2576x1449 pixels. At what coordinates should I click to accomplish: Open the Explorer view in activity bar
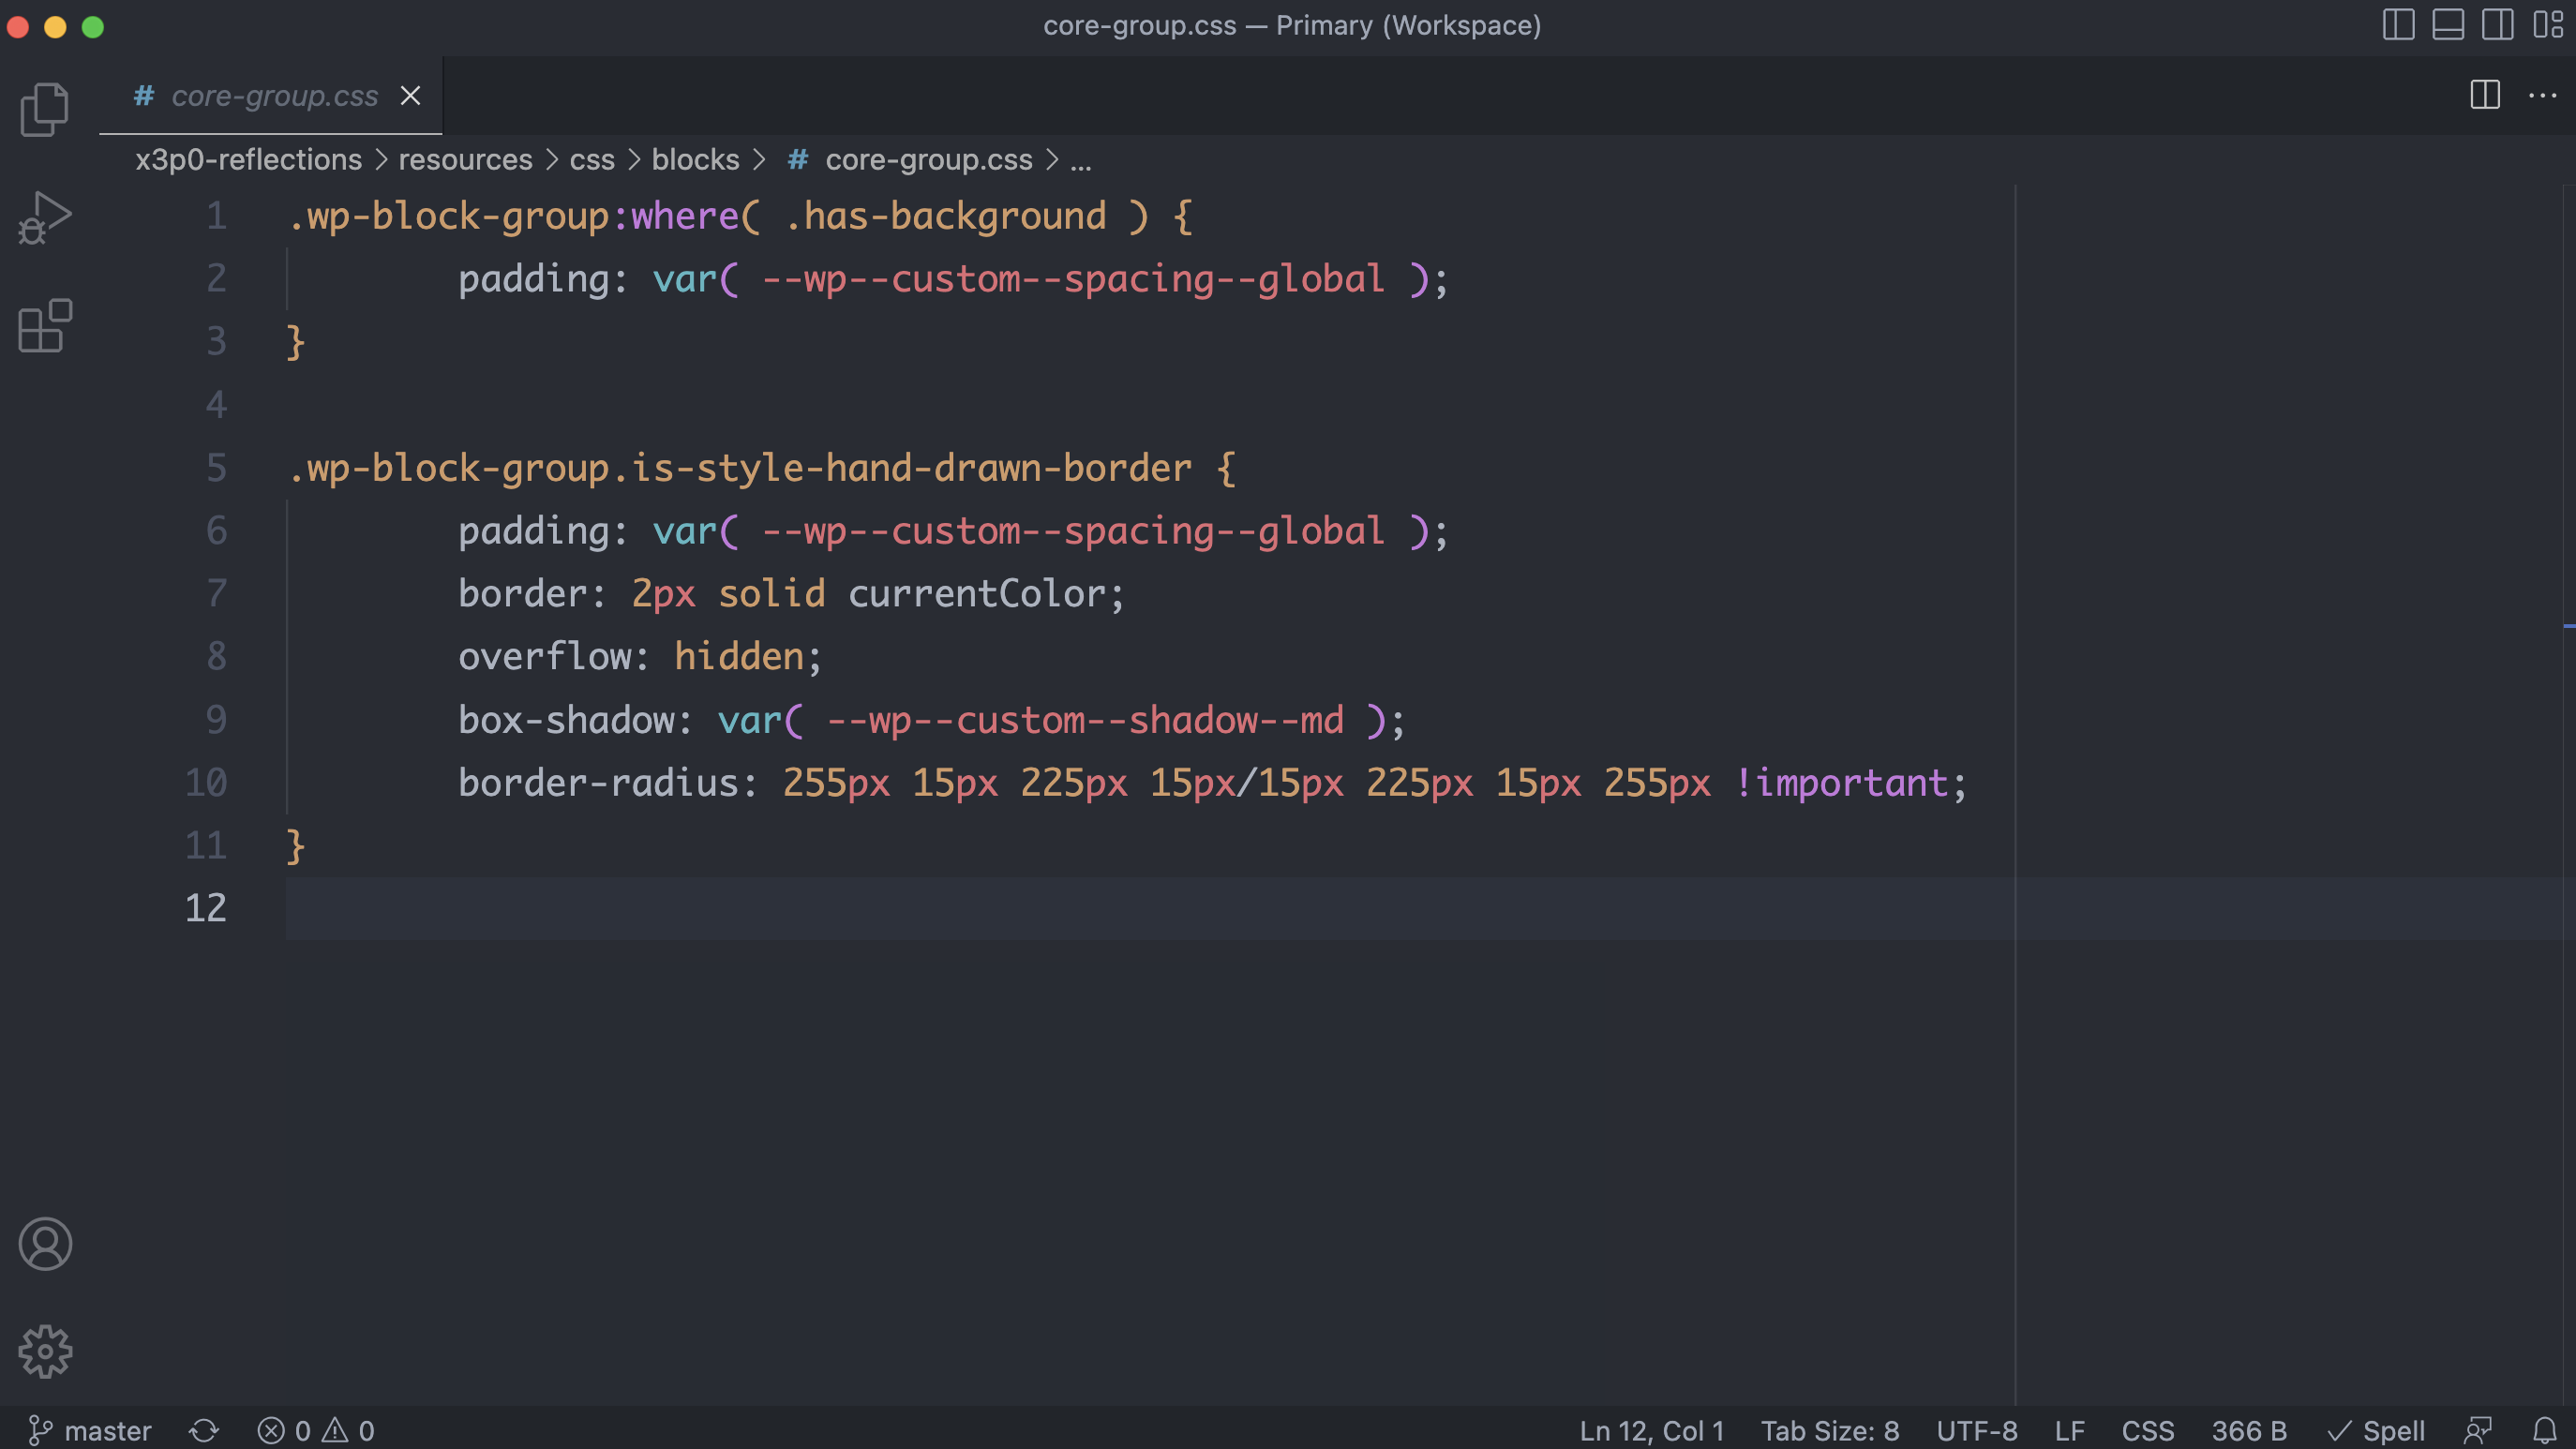tap(45, 109)
